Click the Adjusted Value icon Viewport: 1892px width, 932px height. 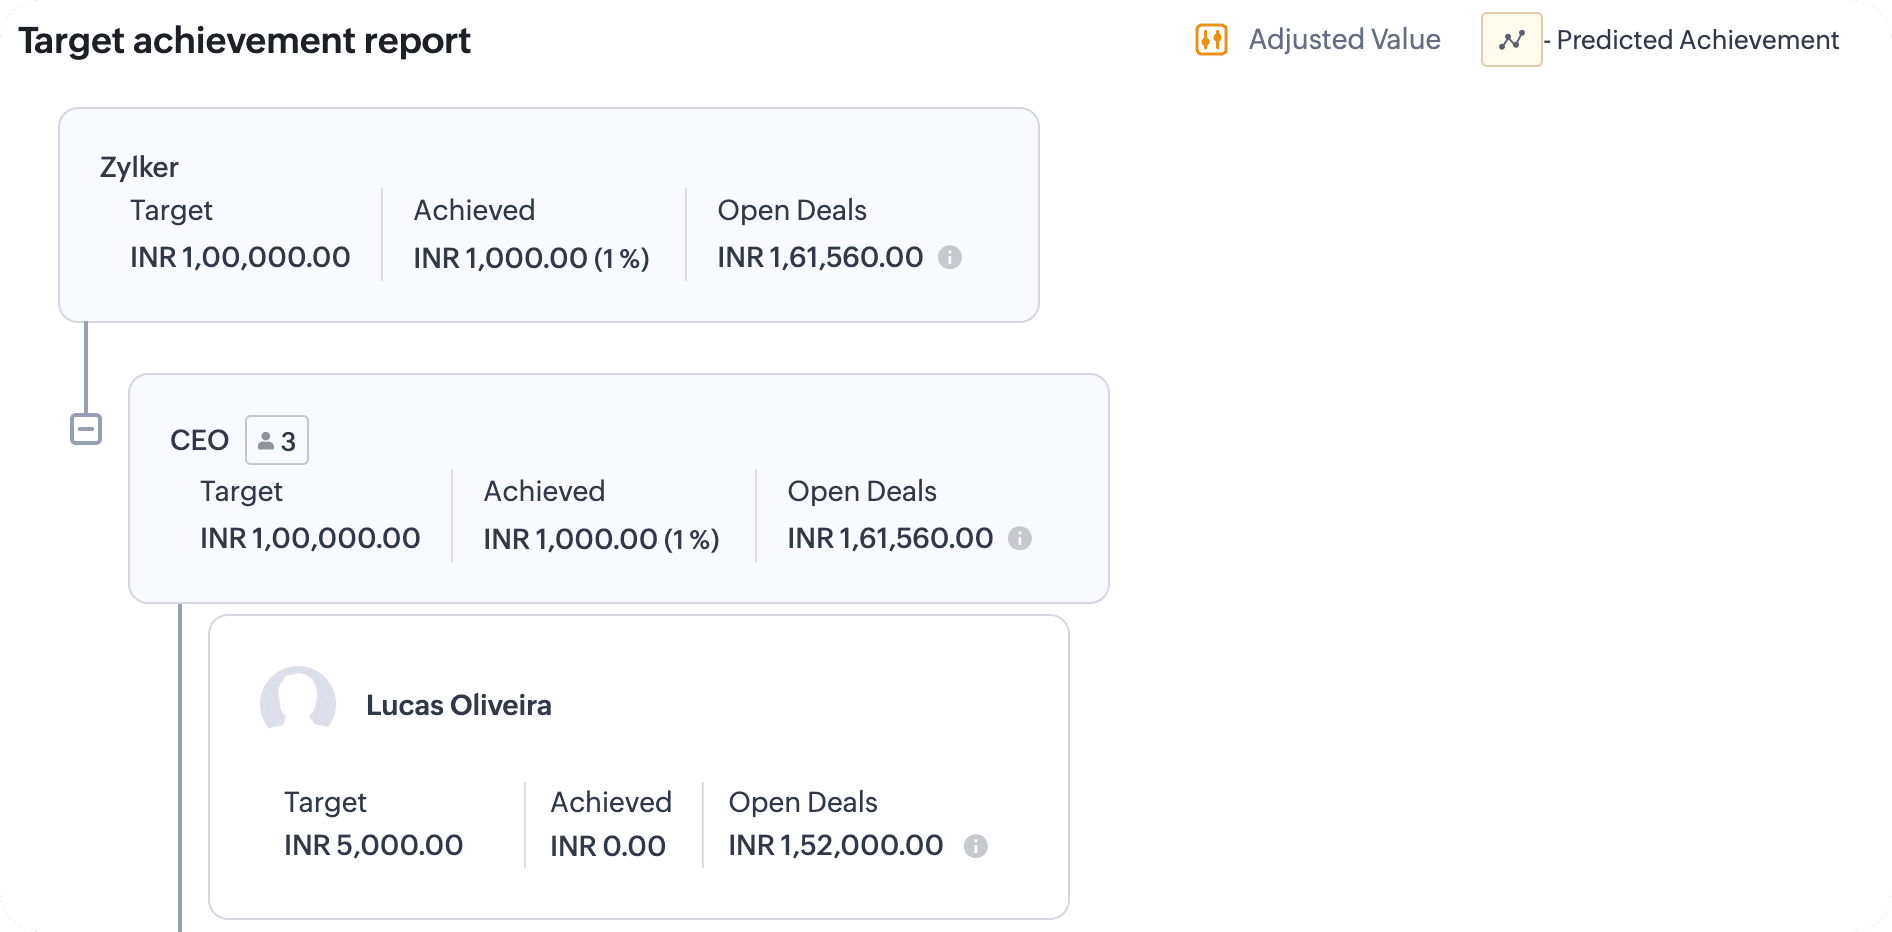point(1211,40)
